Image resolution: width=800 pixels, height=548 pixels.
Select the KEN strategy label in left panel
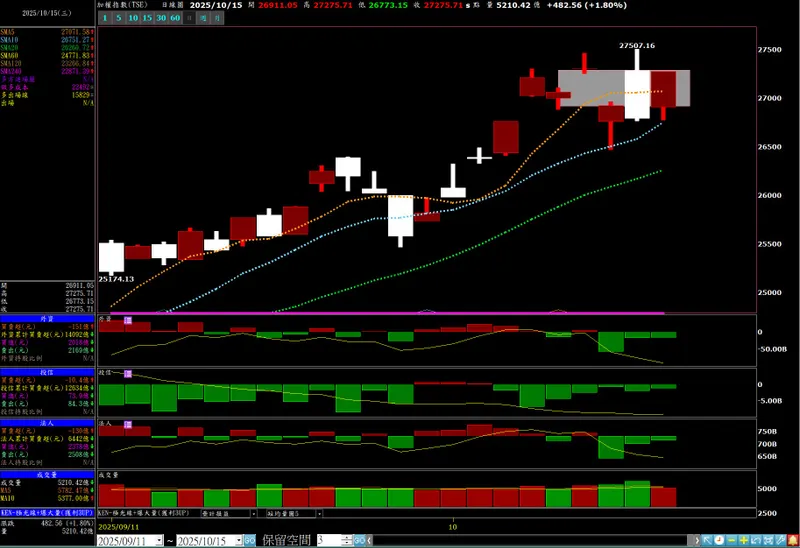[x=47, y=512]
